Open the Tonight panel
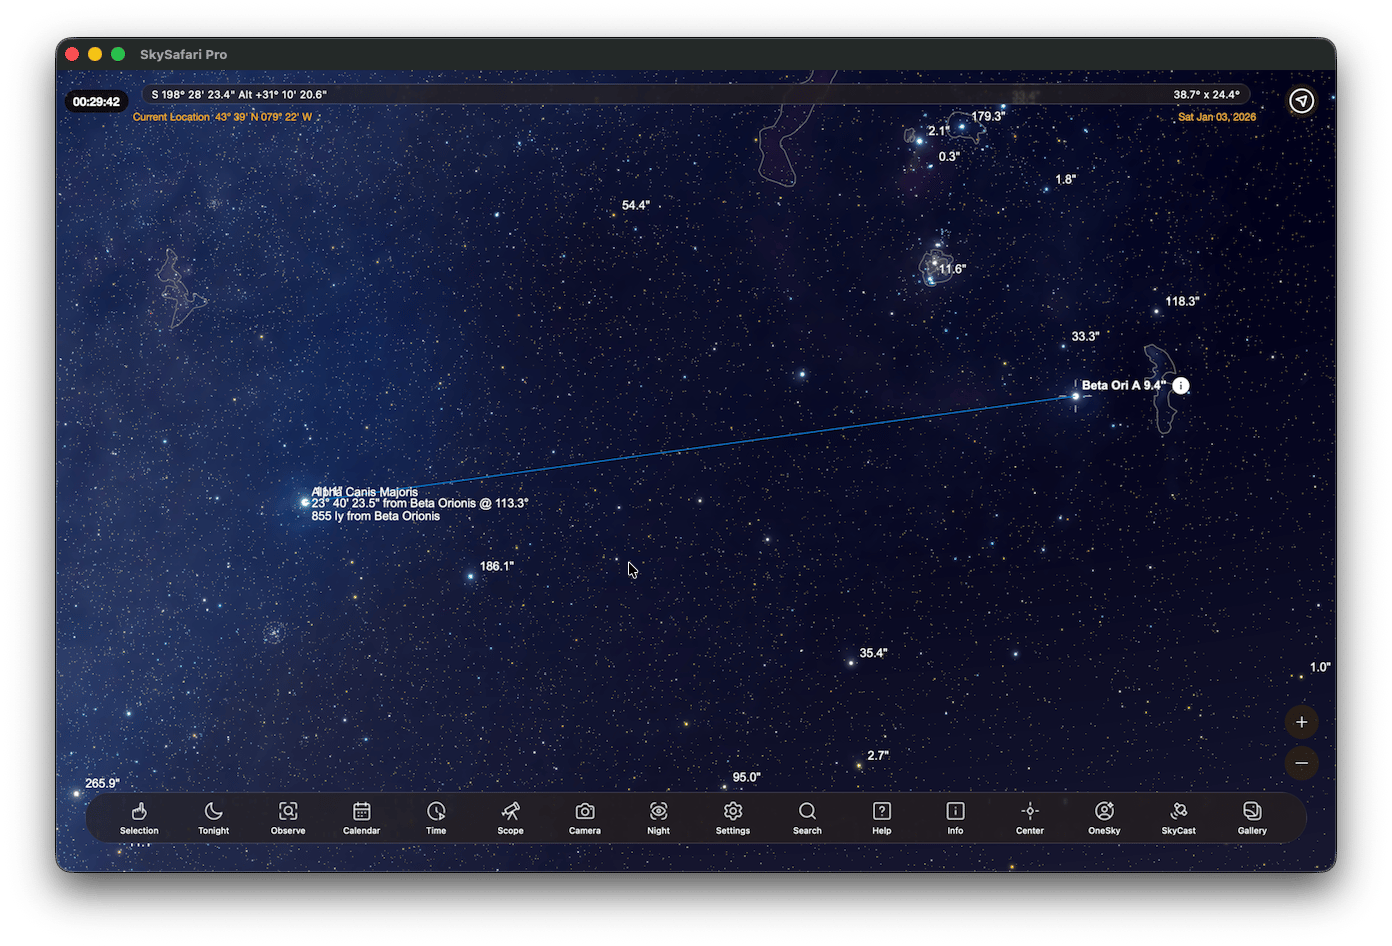 tap(213, 817)
